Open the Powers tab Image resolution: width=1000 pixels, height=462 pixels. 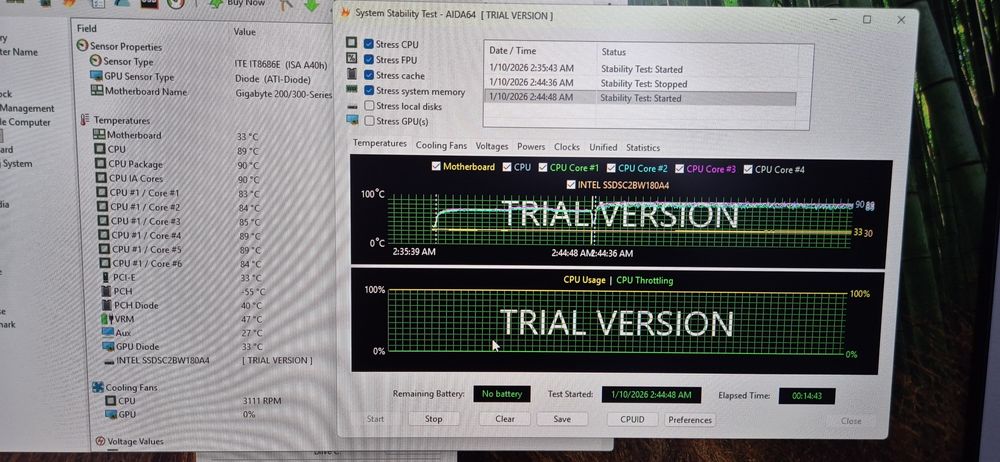(531, 147)
